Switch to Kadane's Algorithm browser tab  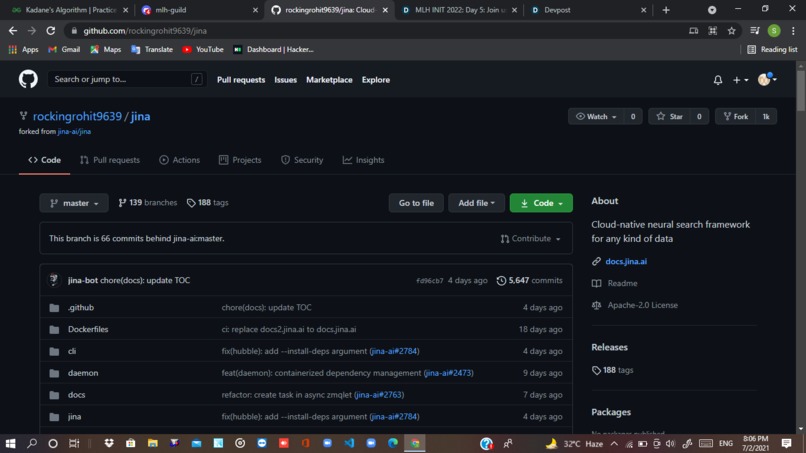click(70, 10)
